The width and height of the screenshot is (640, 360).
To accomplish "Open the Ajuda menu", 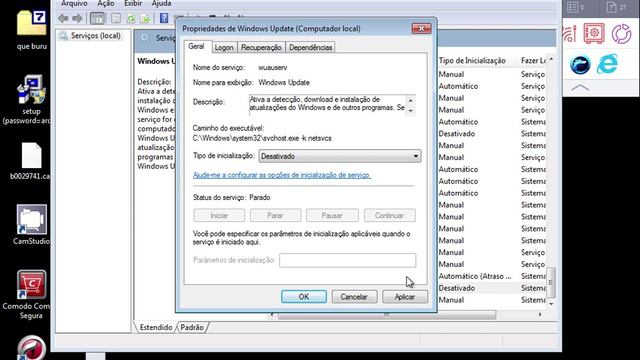I will coord(162,4).
